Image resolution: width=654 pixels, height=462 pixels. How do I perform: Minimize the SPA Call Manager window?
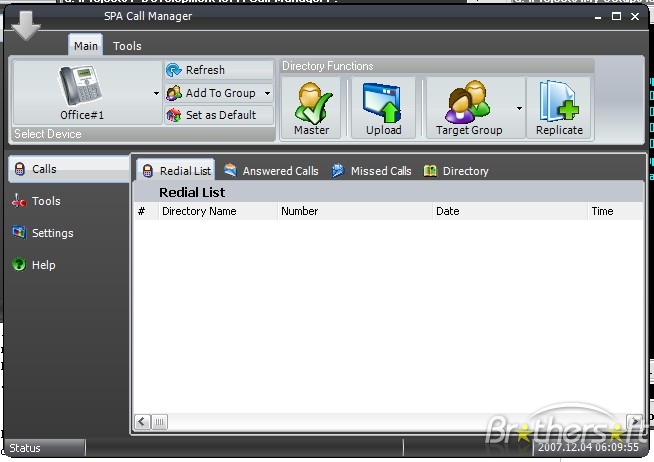click(598, 17)
